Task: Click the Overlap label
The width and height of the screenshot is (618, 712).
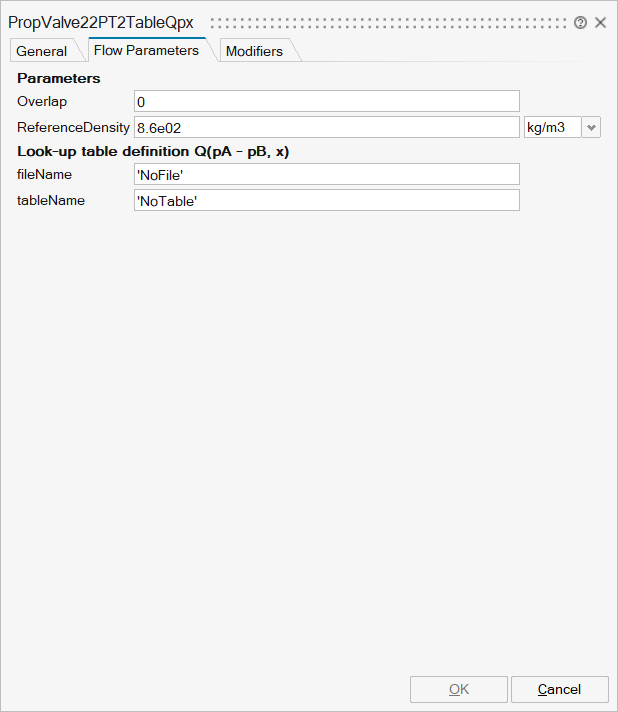Action: 42,101
